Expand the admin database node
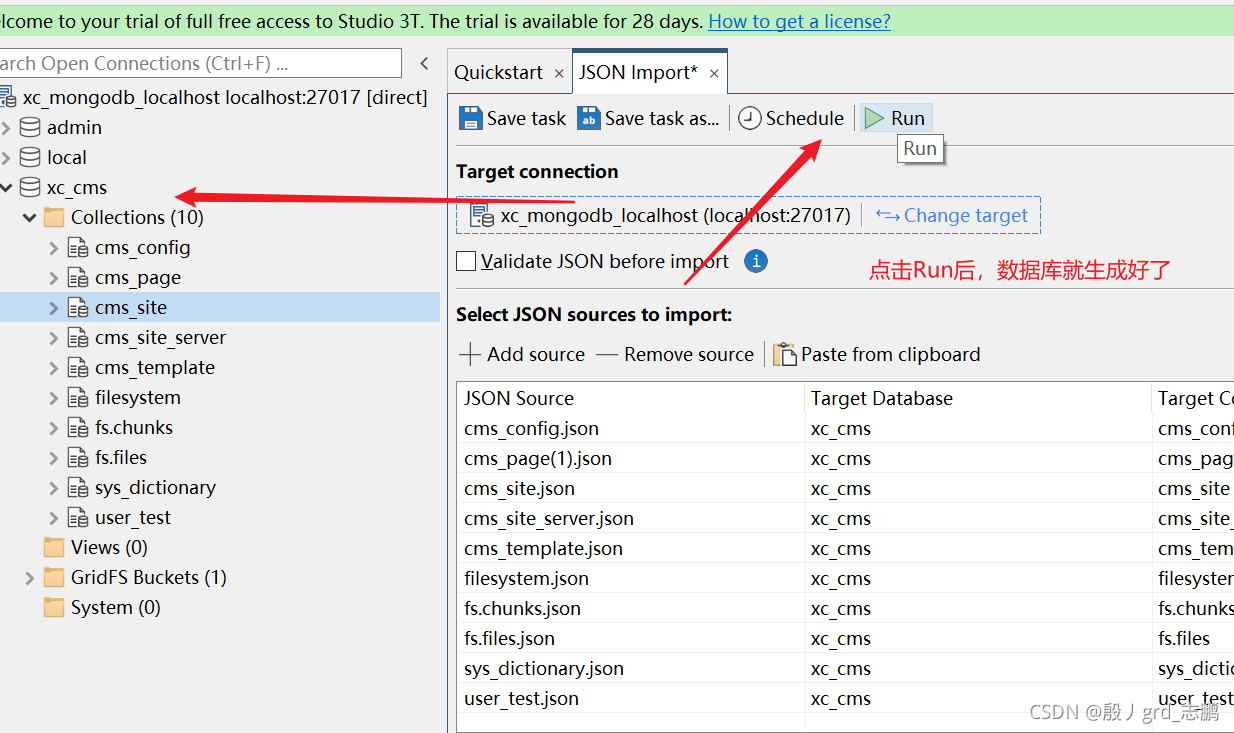 pyautogui.click(x=7, y=127)
